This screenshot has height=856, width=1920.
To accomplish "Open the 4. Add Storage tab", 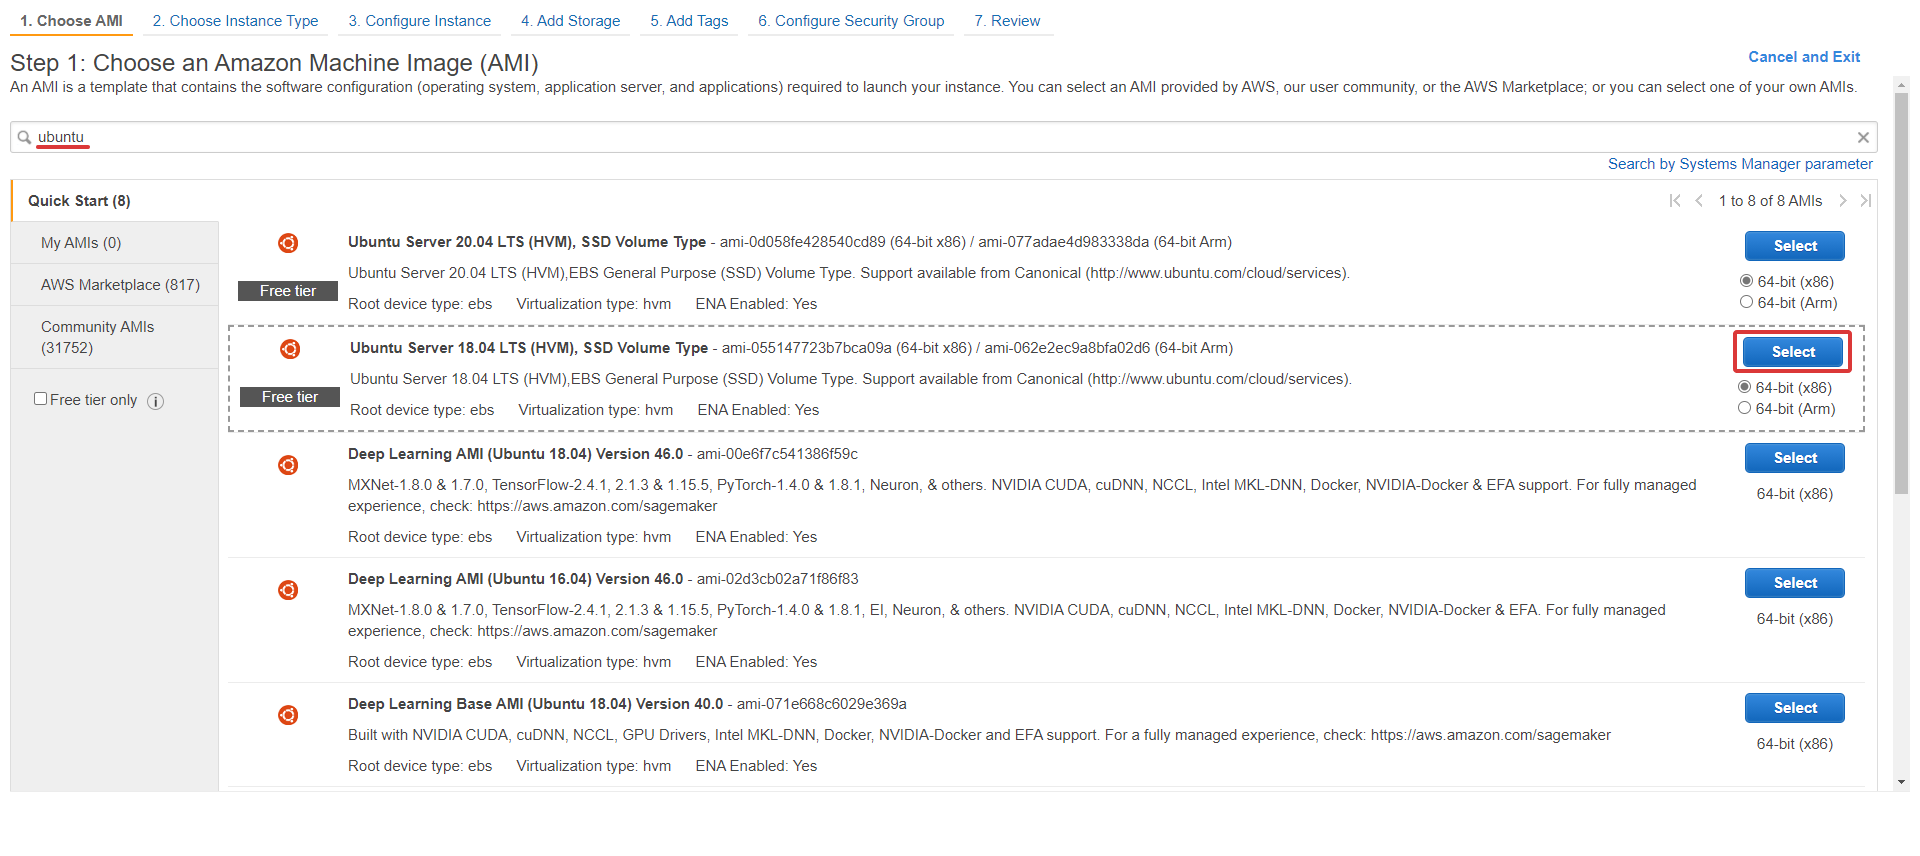I will click(x=570, y=21).
